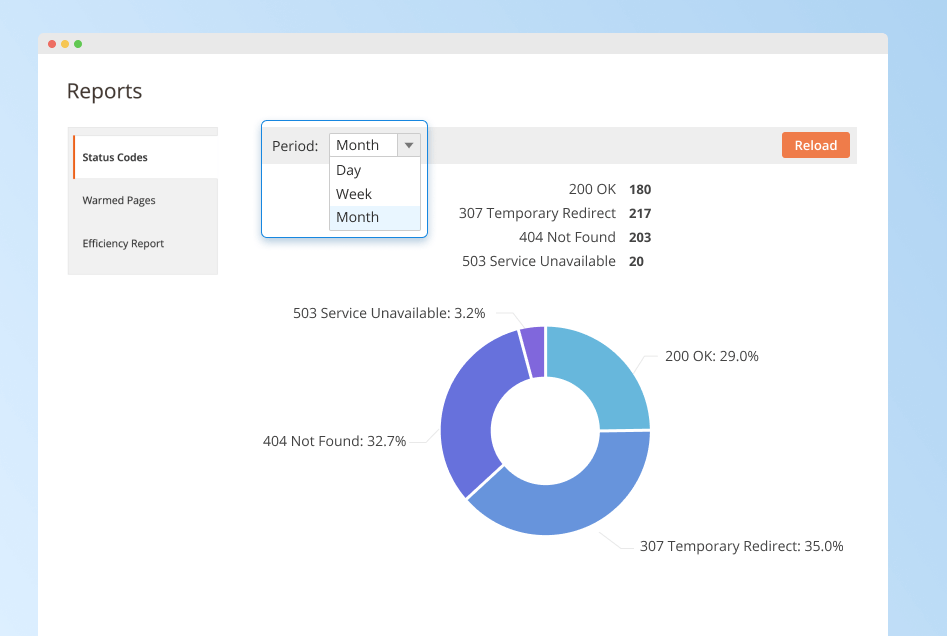
Task: Click the green maximize window dot
Action: pyautogui.click(x=78, y=44)
